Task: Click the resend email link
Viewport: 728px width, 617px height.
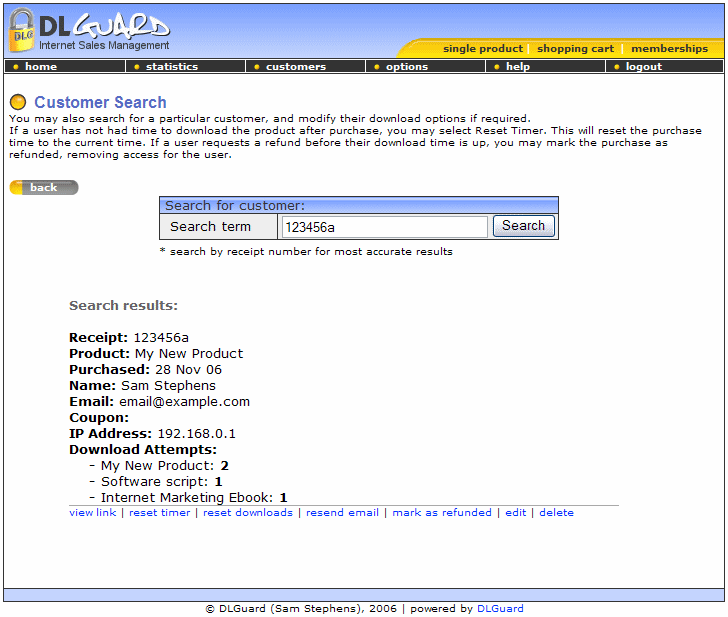Action: (342, 512)
